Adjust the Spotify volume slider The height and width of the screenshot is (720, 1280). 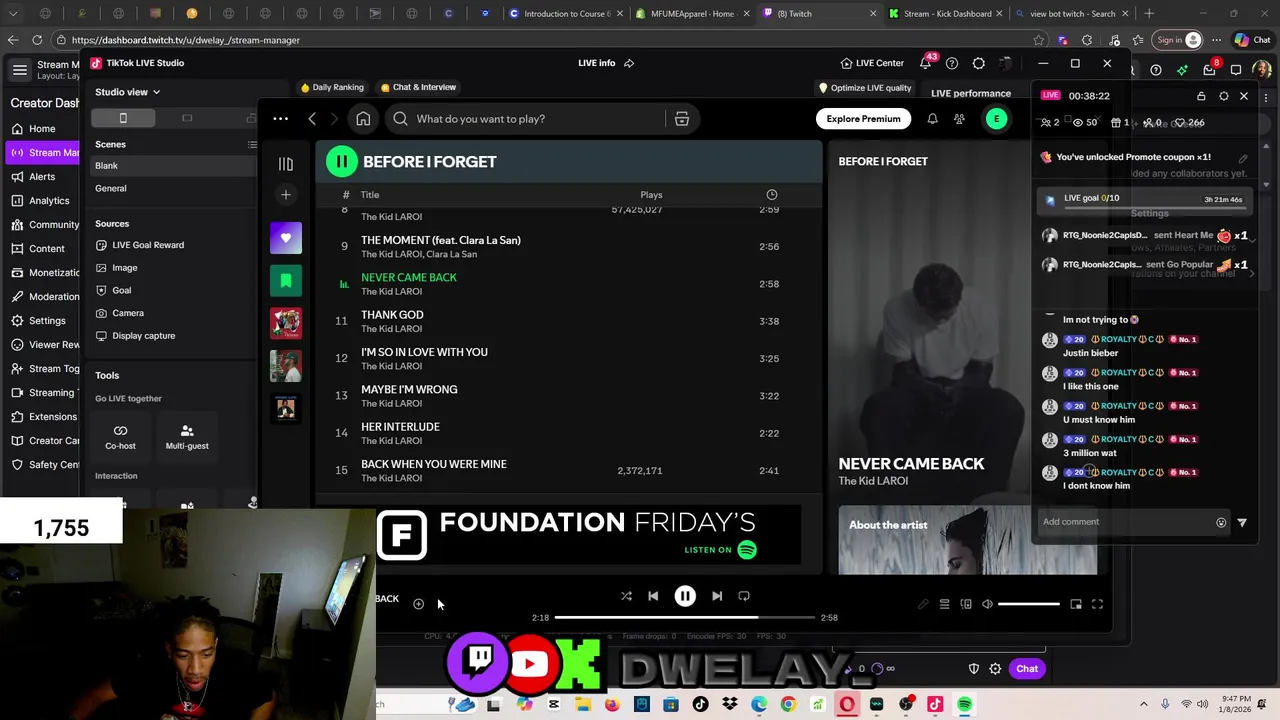(x=1028, y=604)
